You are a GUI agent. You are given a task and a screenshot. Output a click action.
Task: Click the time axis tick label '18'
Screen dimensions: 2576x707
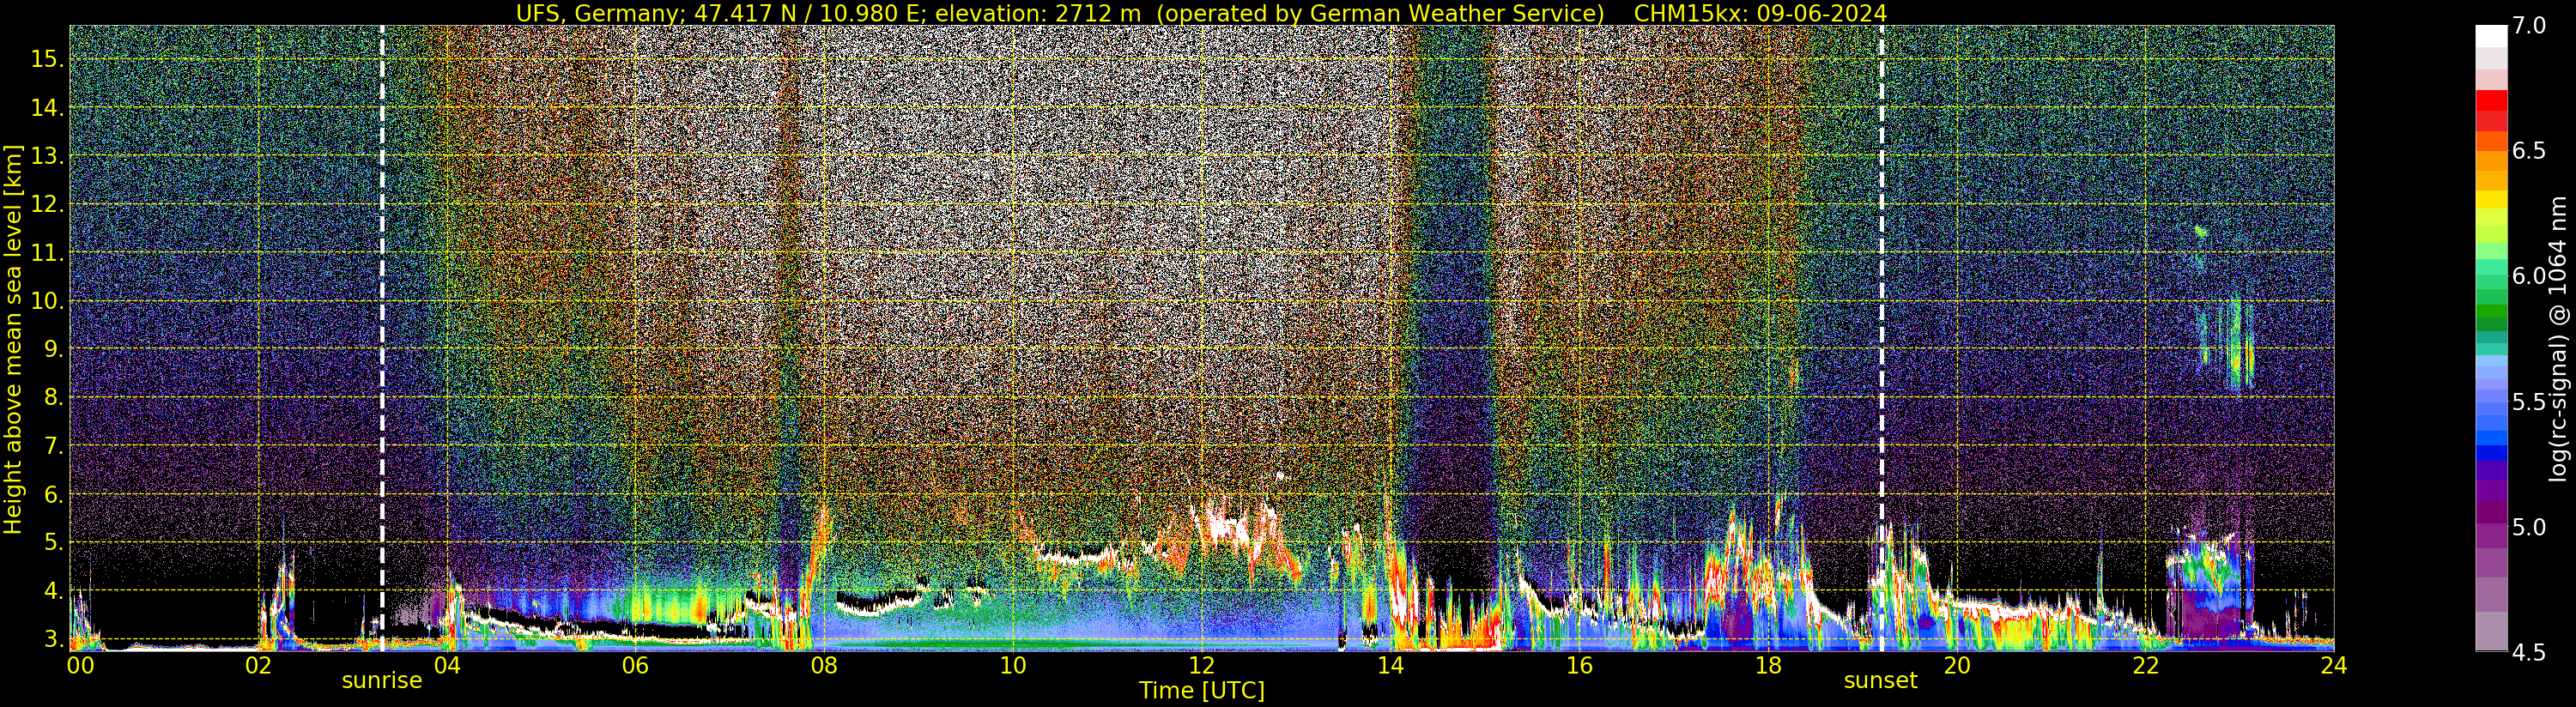click(1768, 666)
